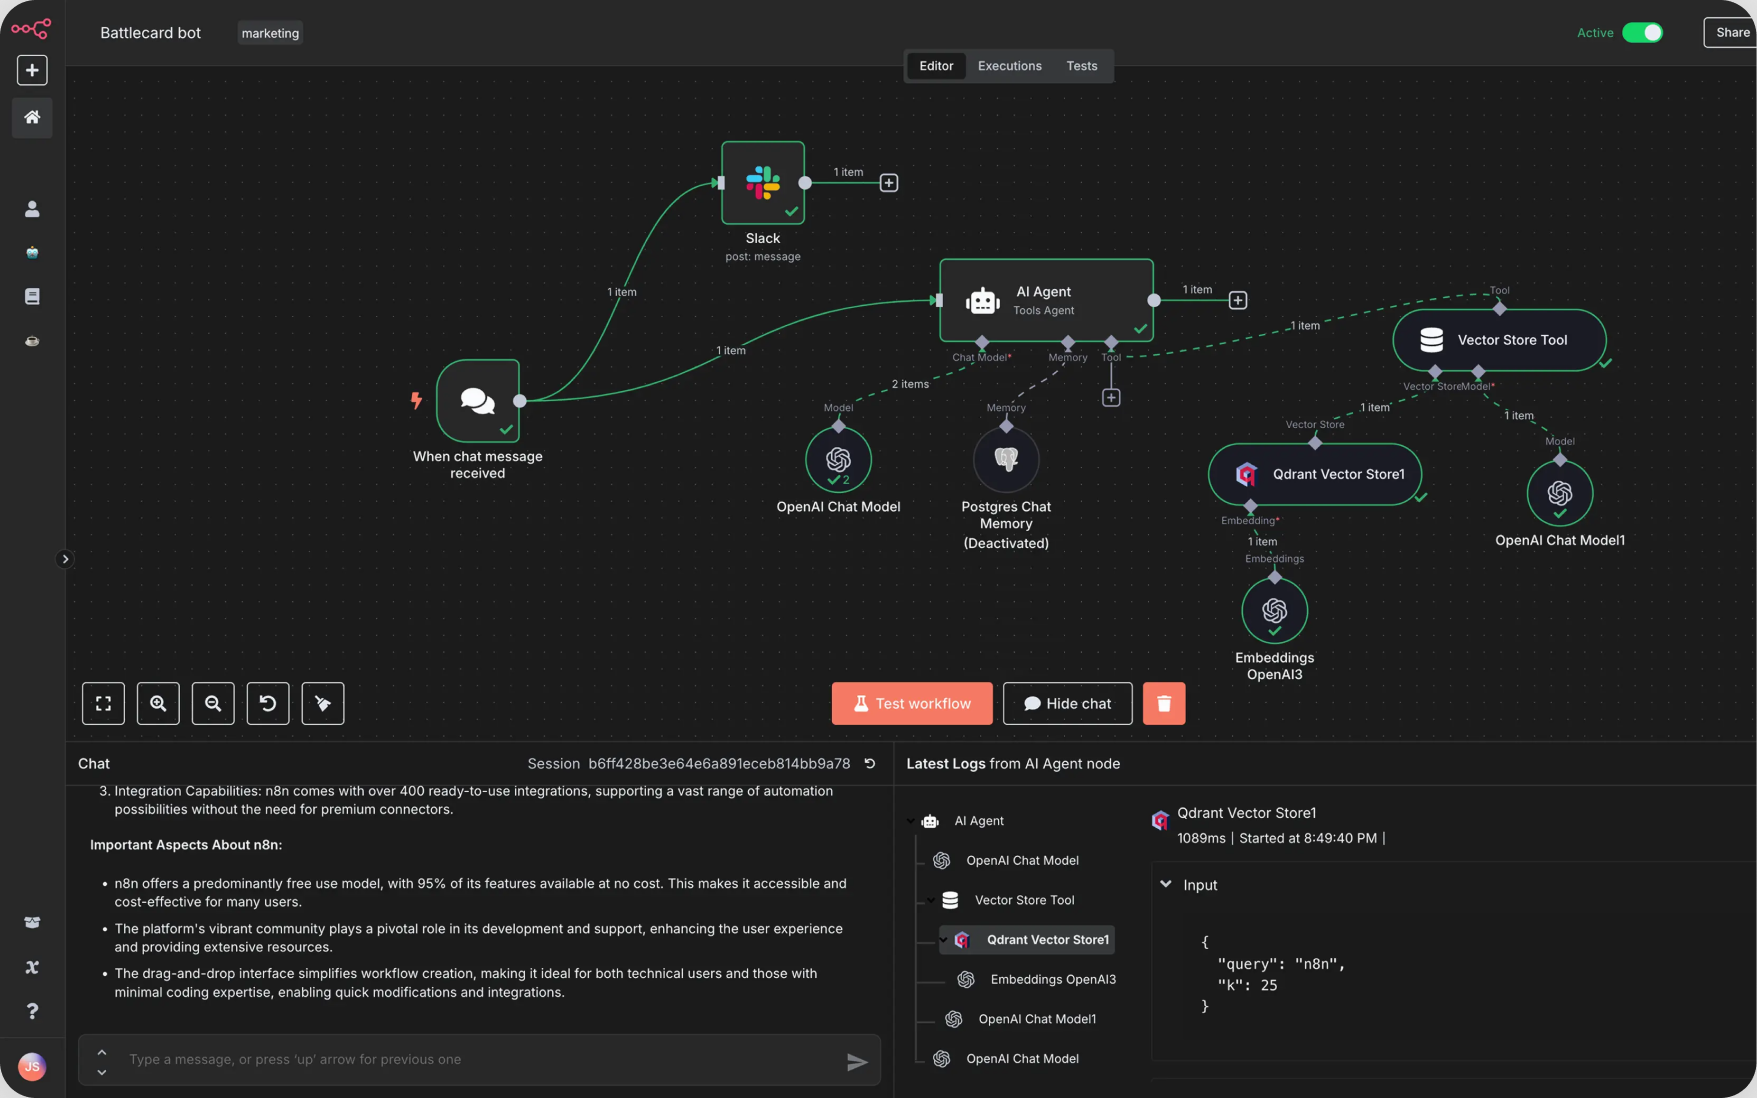
Task: Toggle the workflow Active switch
Action: pos(1642,33)
